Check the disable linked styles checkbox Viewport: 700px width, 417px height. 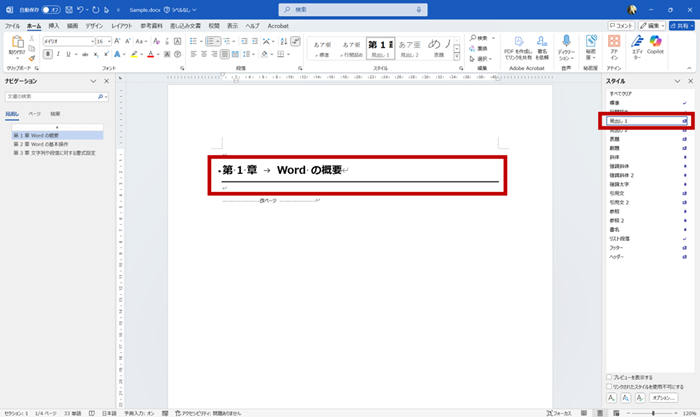(x=610, y=385)
